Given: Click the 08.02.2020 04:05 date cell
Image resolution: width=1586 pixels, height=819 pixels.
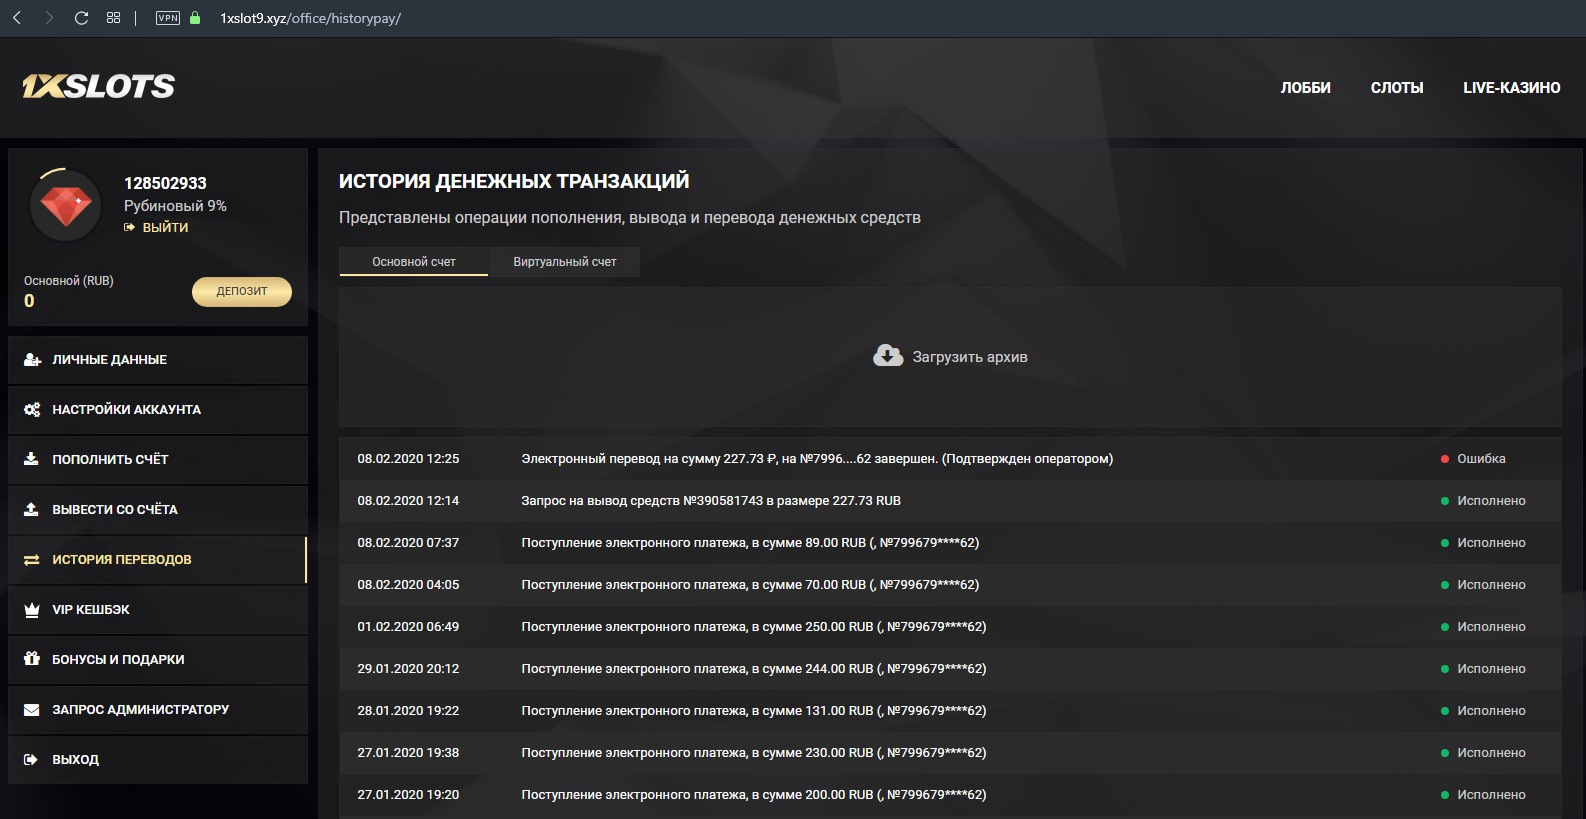Looking at the screenshot, I should coord(408,585).
